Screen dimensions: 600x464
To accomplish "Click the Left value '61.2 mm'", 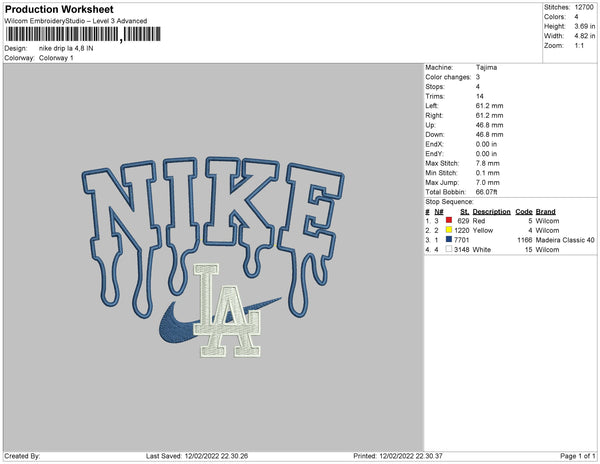I will point(489,106).
